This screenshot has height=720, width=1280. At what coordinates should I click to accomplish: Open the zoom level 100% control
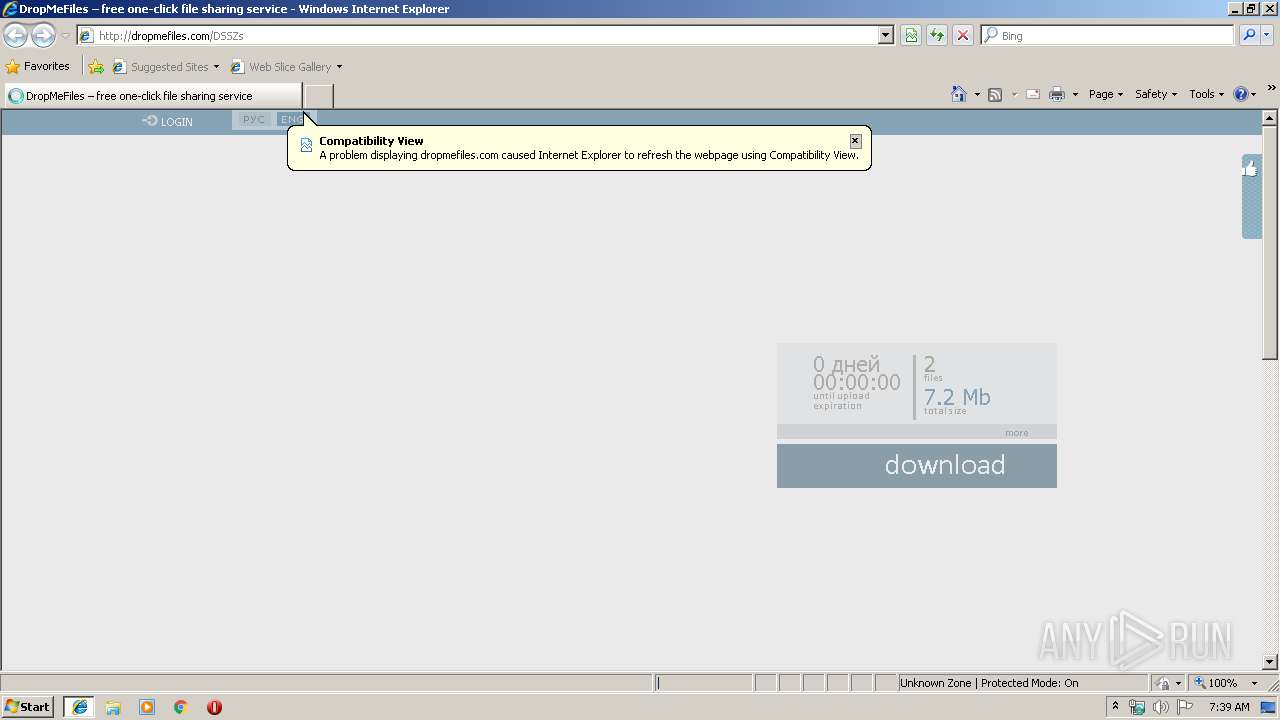coord(1216,683)
